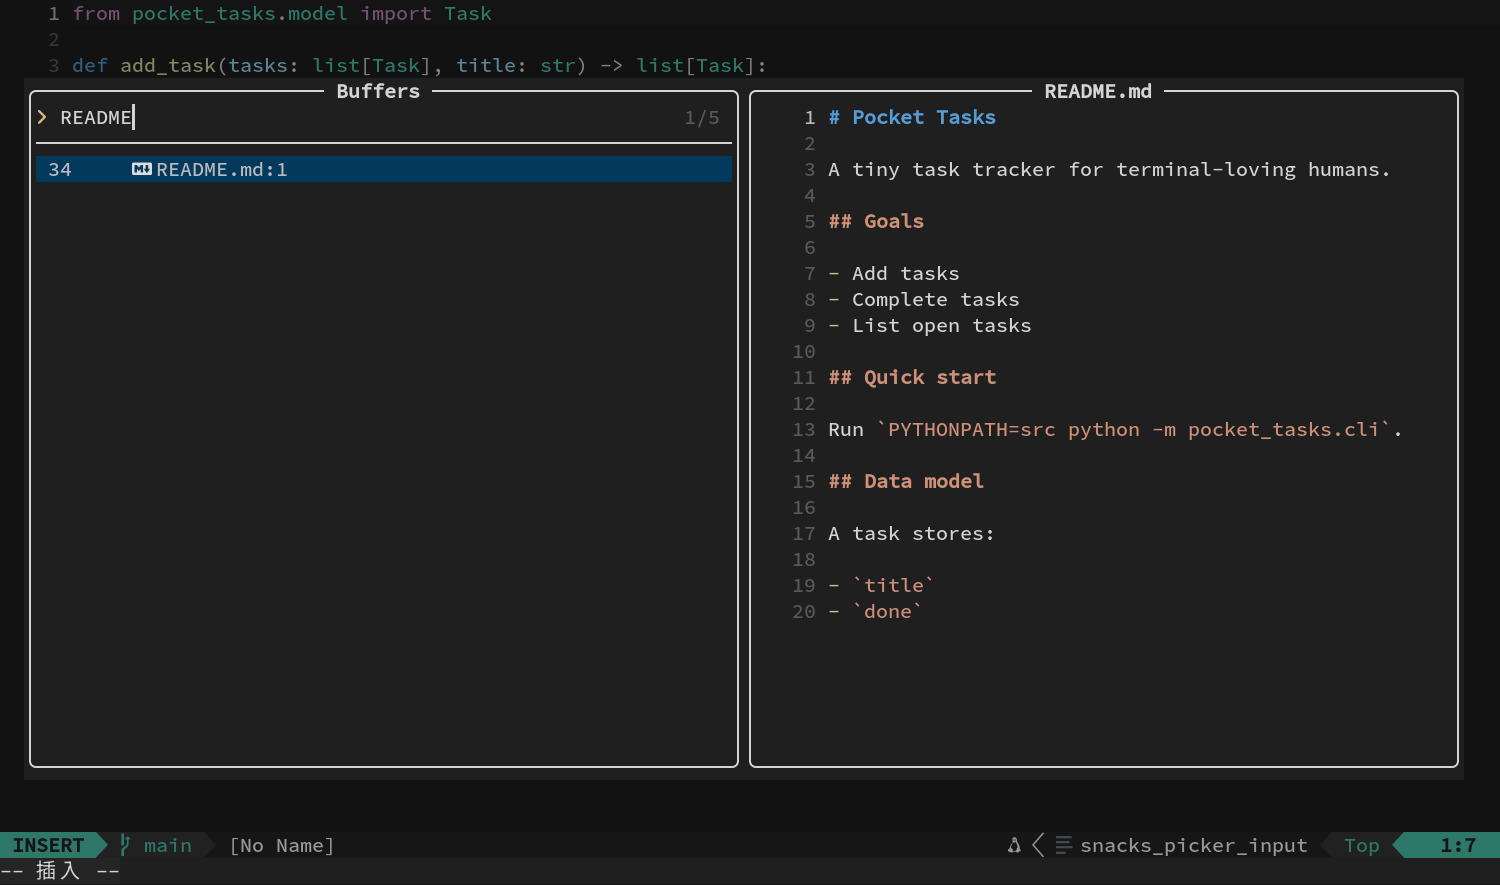This screenshot has width=1500, height=885.
Task: Click the '## Quick start' heading
Action: [912, 377]
